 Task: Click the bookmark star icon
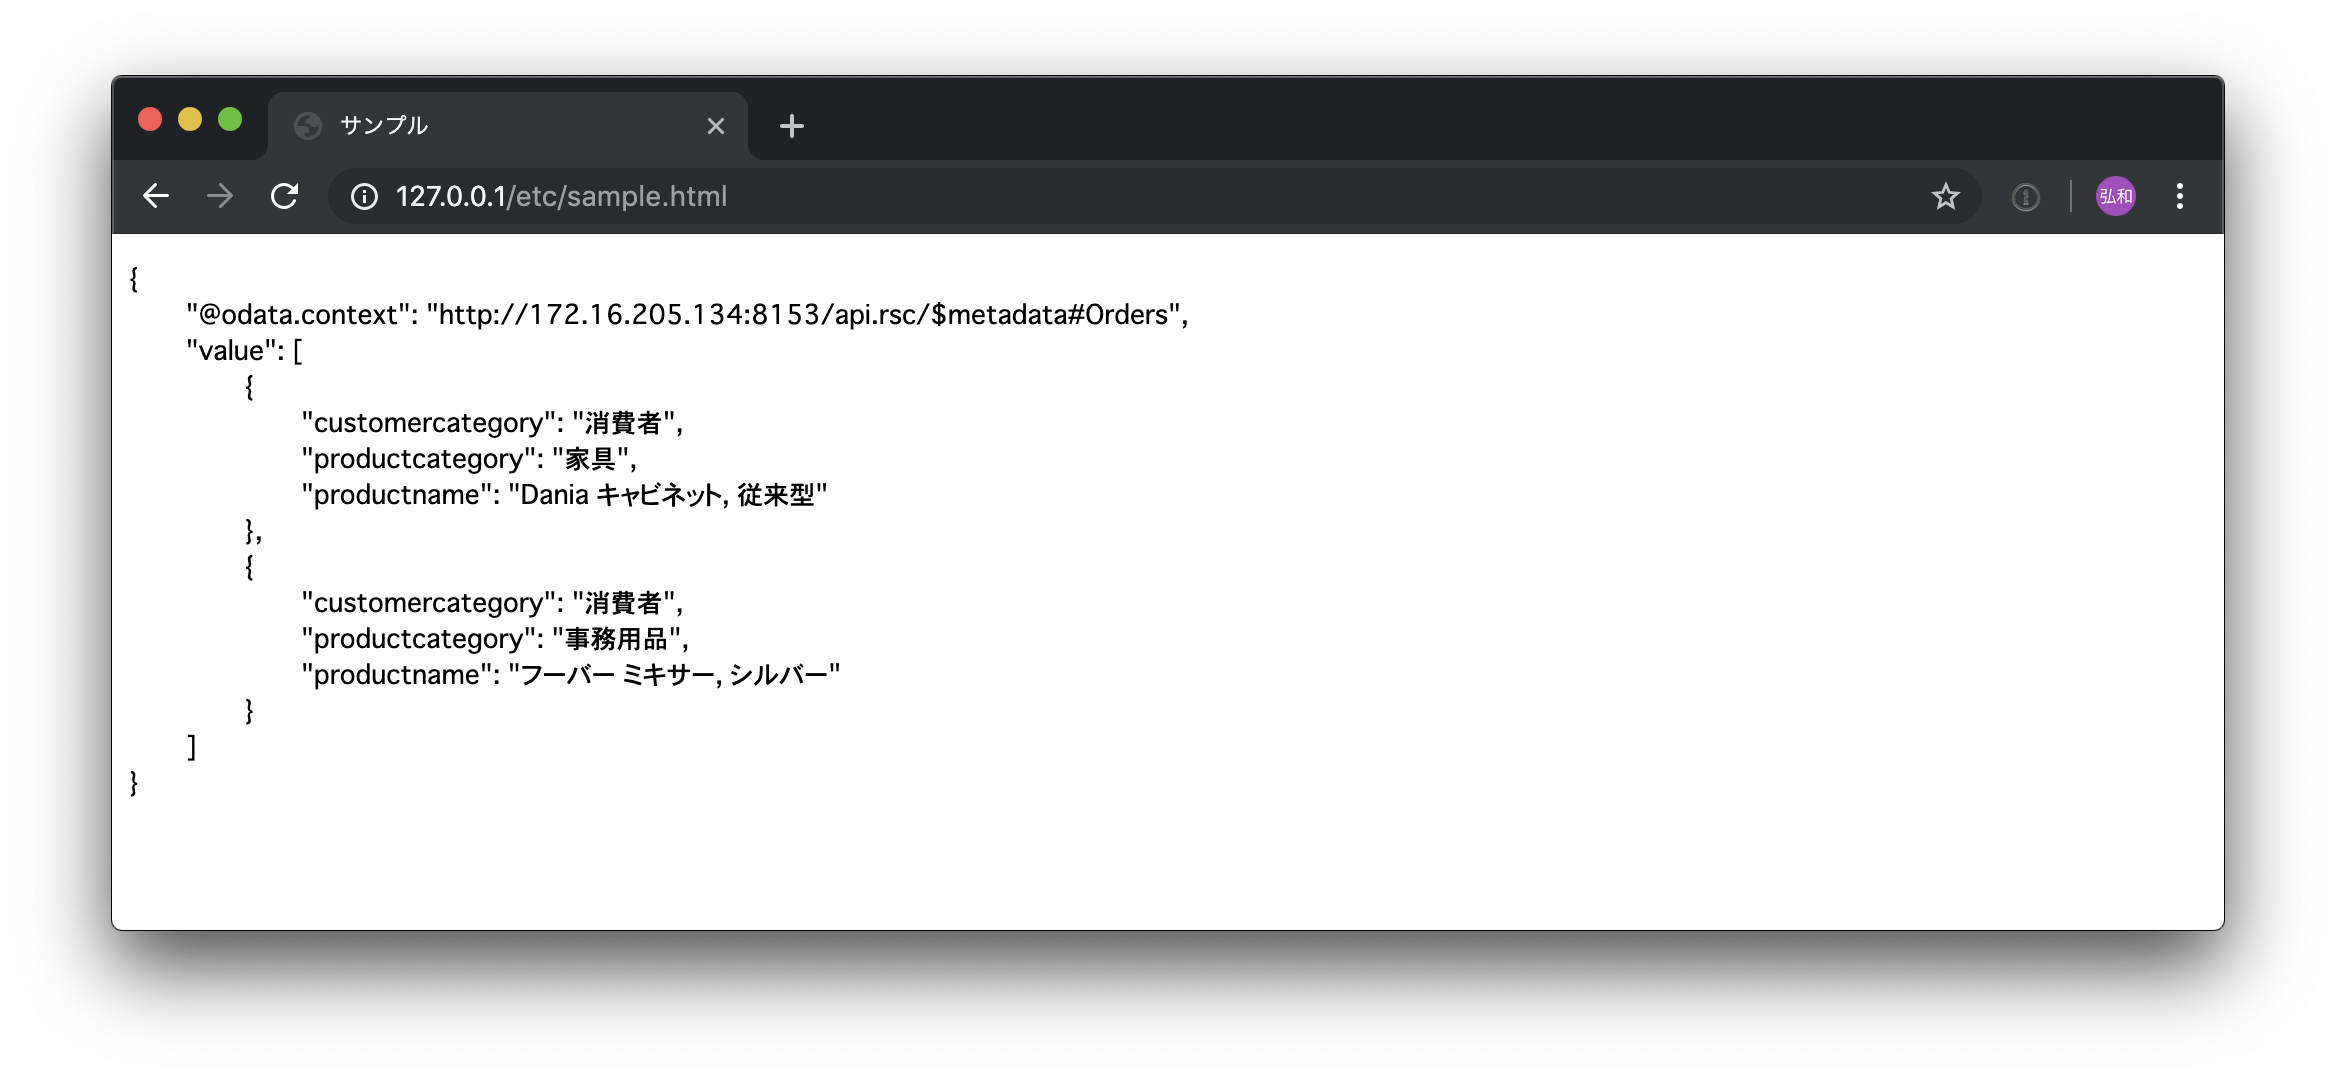point(1945,196)
